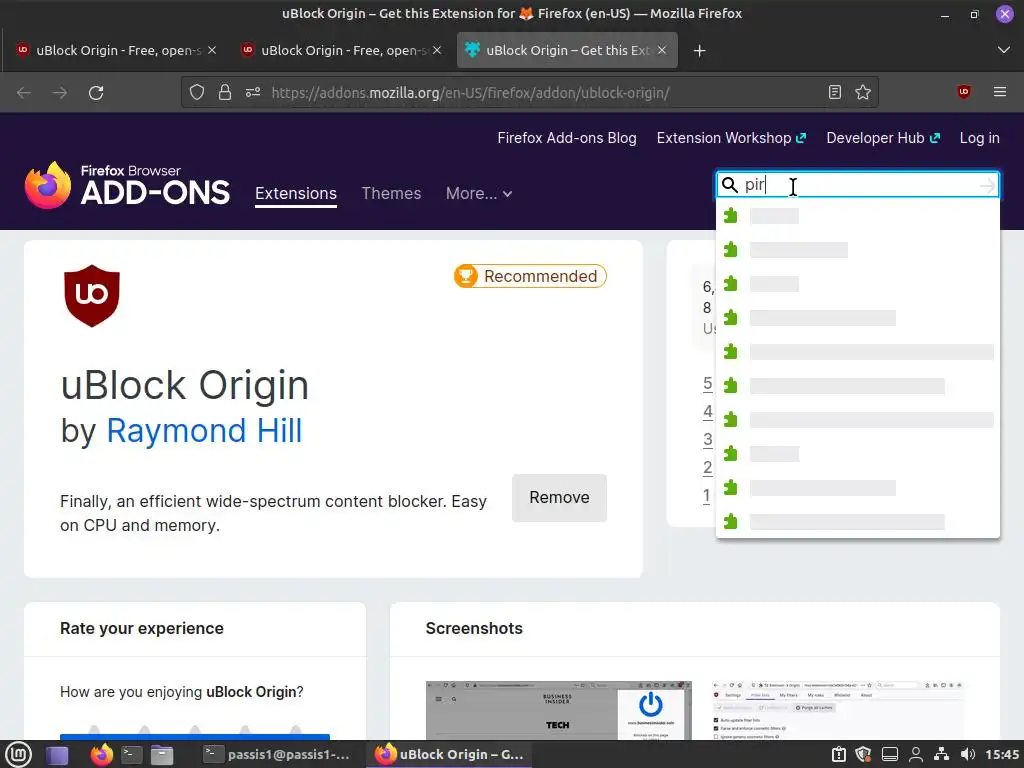Switch to first uBlock Origin tab
Viewport: 1024px width, 768px height.
click(116, 50)
